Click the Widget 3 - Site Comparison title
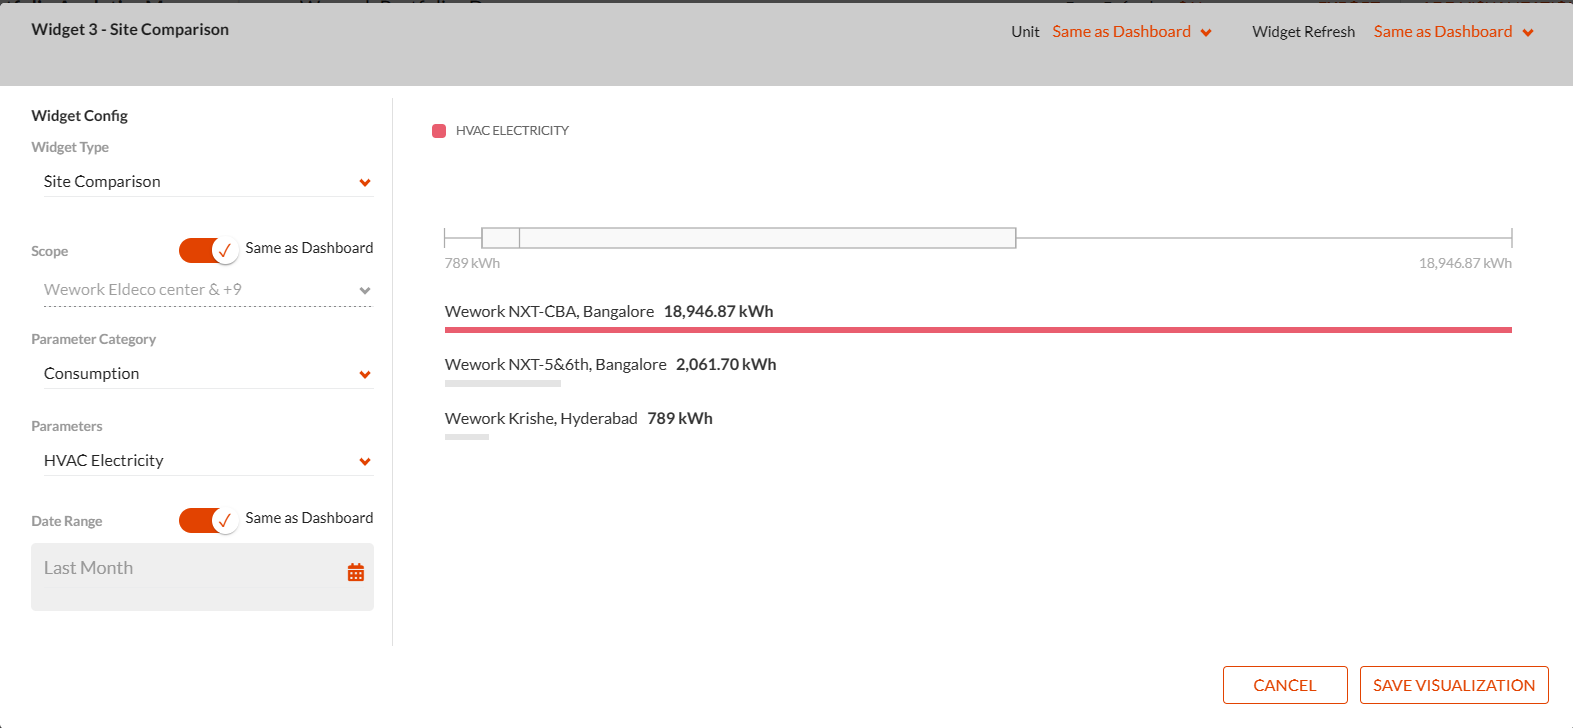 pos(130,30)
